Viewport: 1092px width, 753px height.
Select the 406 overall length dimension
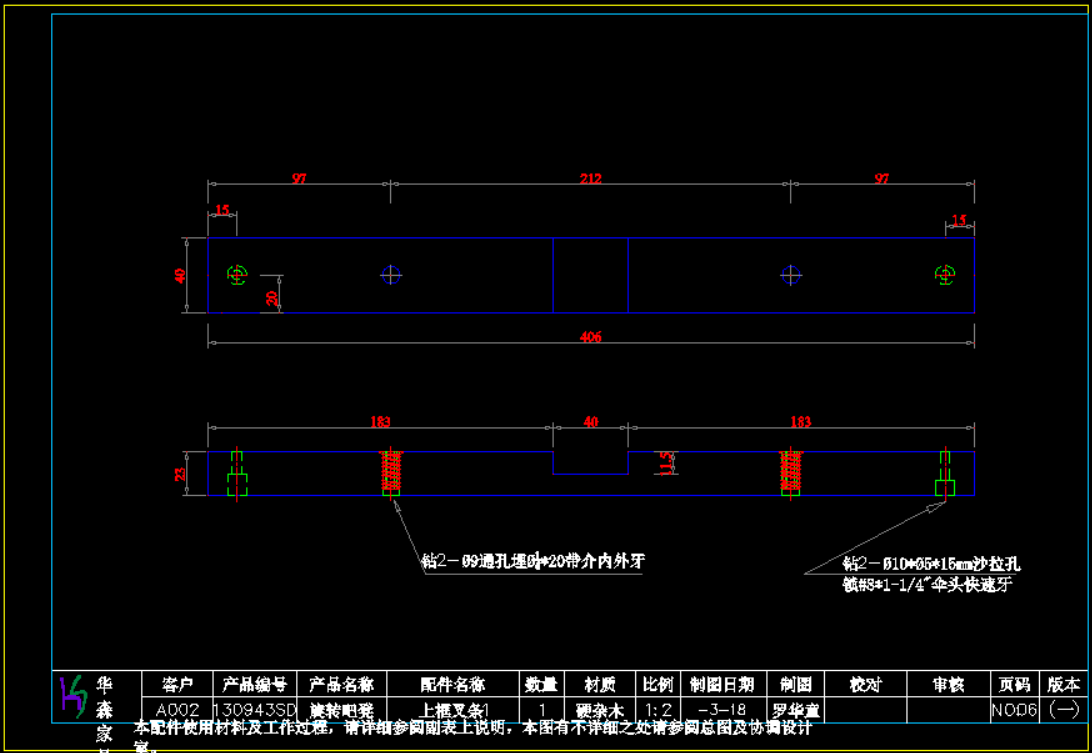coord(591,338)
